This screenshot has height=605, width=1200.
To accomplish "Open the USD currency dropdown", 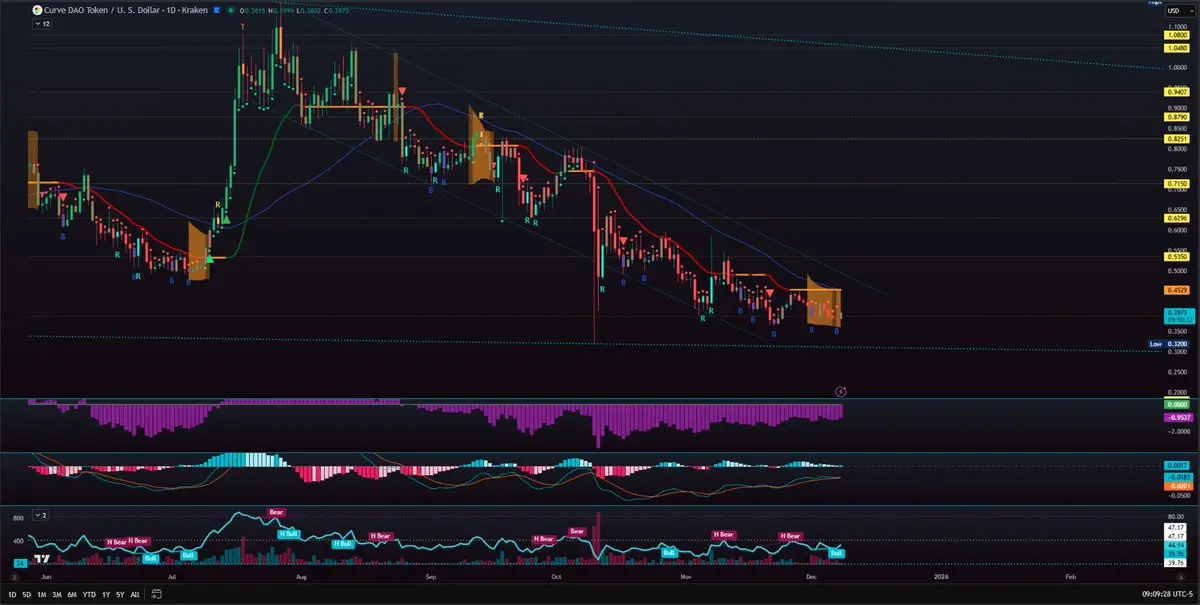I will pyautogui.click(x=1180, y=10).
